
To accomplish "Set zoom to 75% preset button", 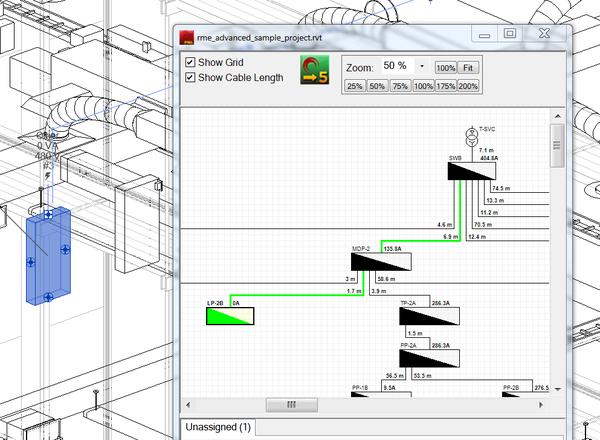I will pos(400,86).
